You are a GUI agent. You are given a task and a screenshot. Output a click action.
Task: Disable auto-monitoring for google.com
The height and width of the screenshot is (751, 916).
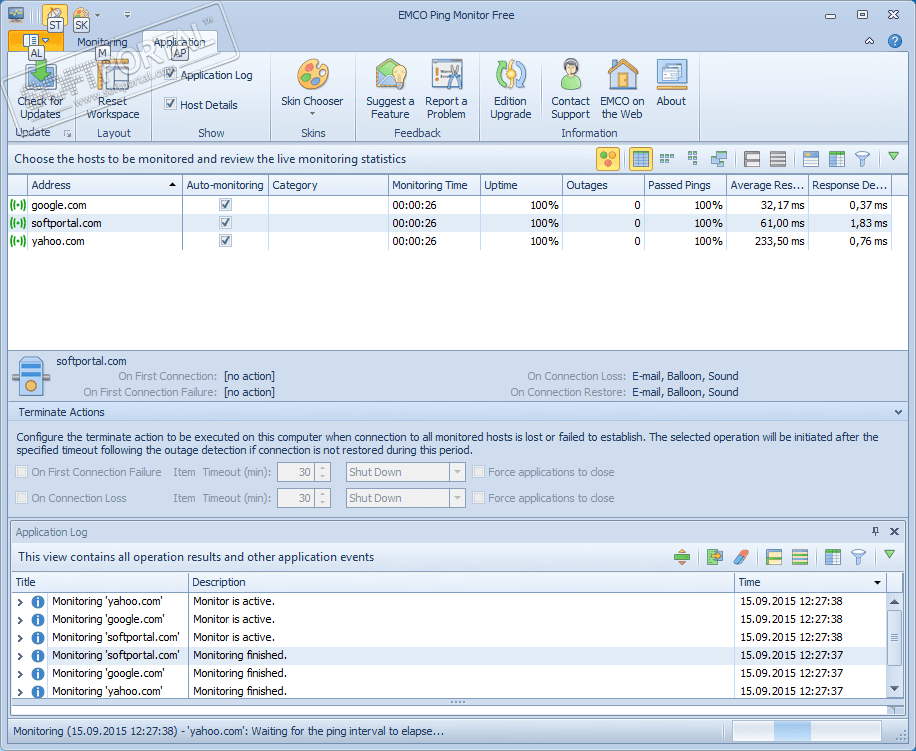[x=225, y=205]
